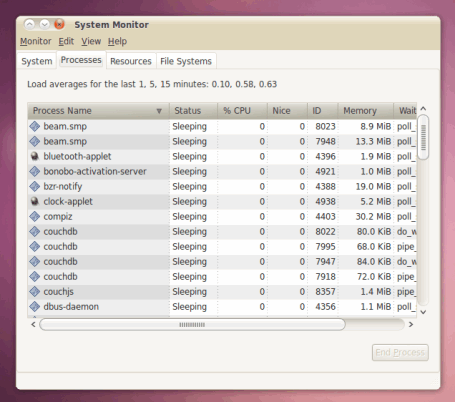Screen dimensions: 455x402
Task: Click the End Process button
Action: point(400,352)
